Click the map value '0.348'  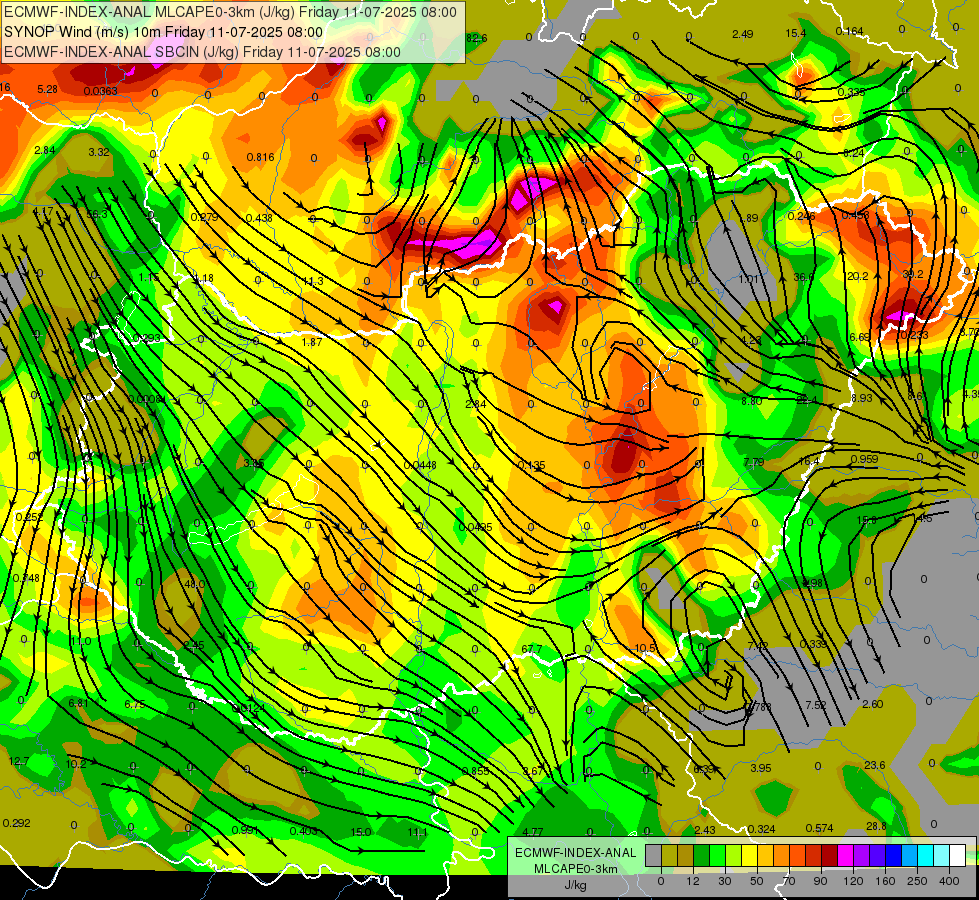pyautogui.click(x=26, y=578)
